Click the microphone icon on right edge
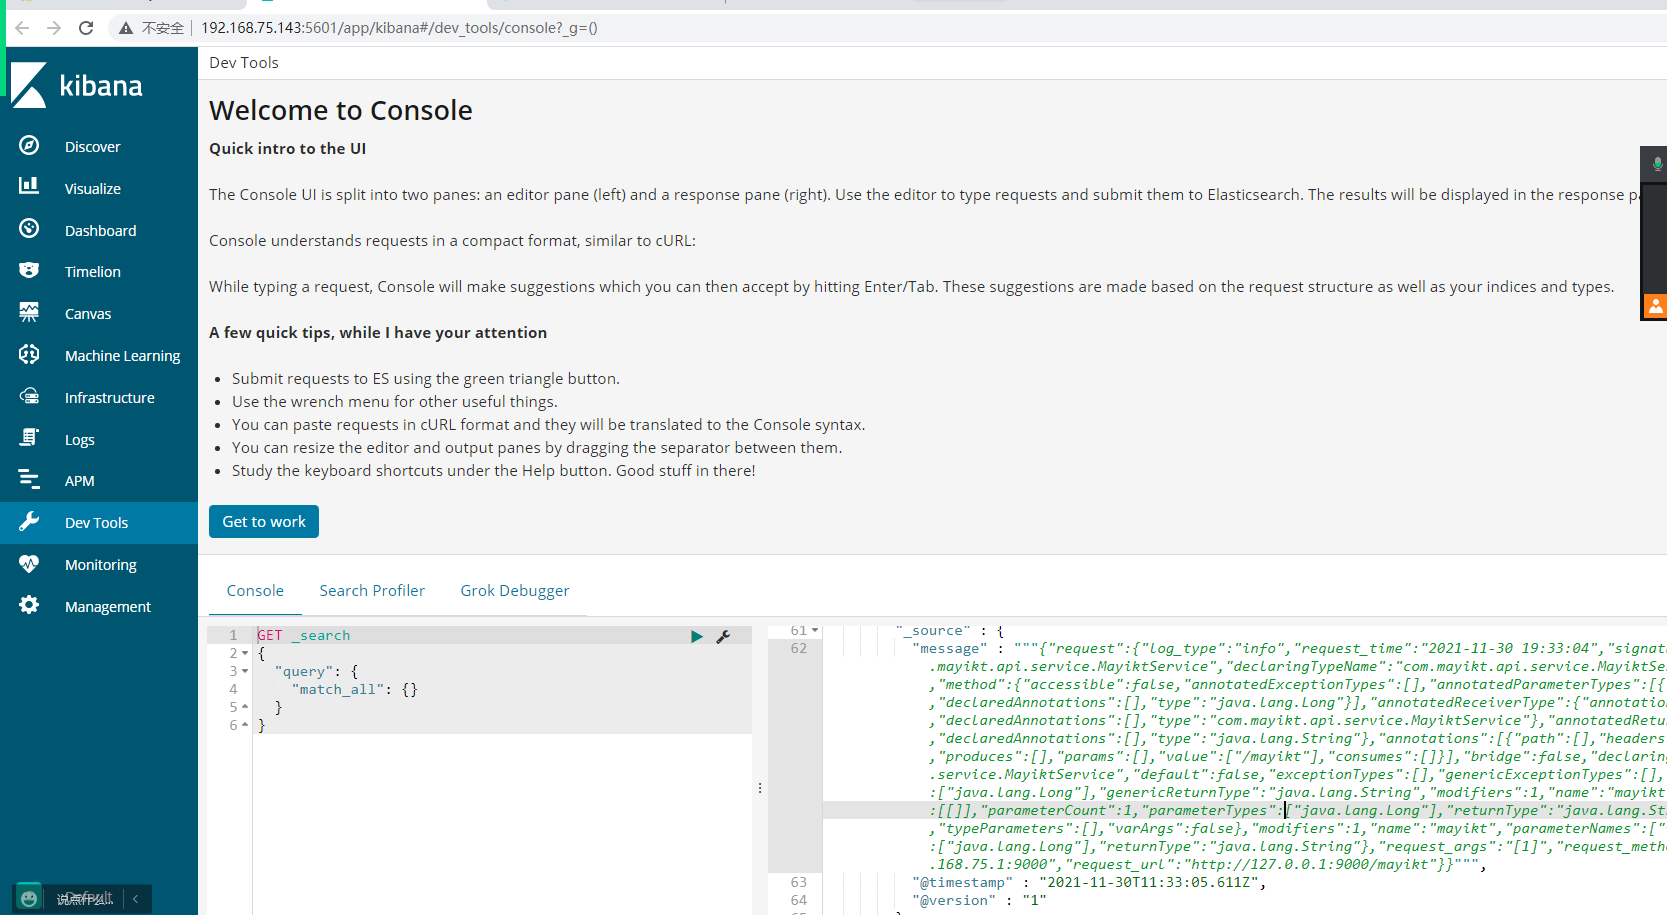The height and width of the screenshot is (915, 1667). coord(1657,163)
